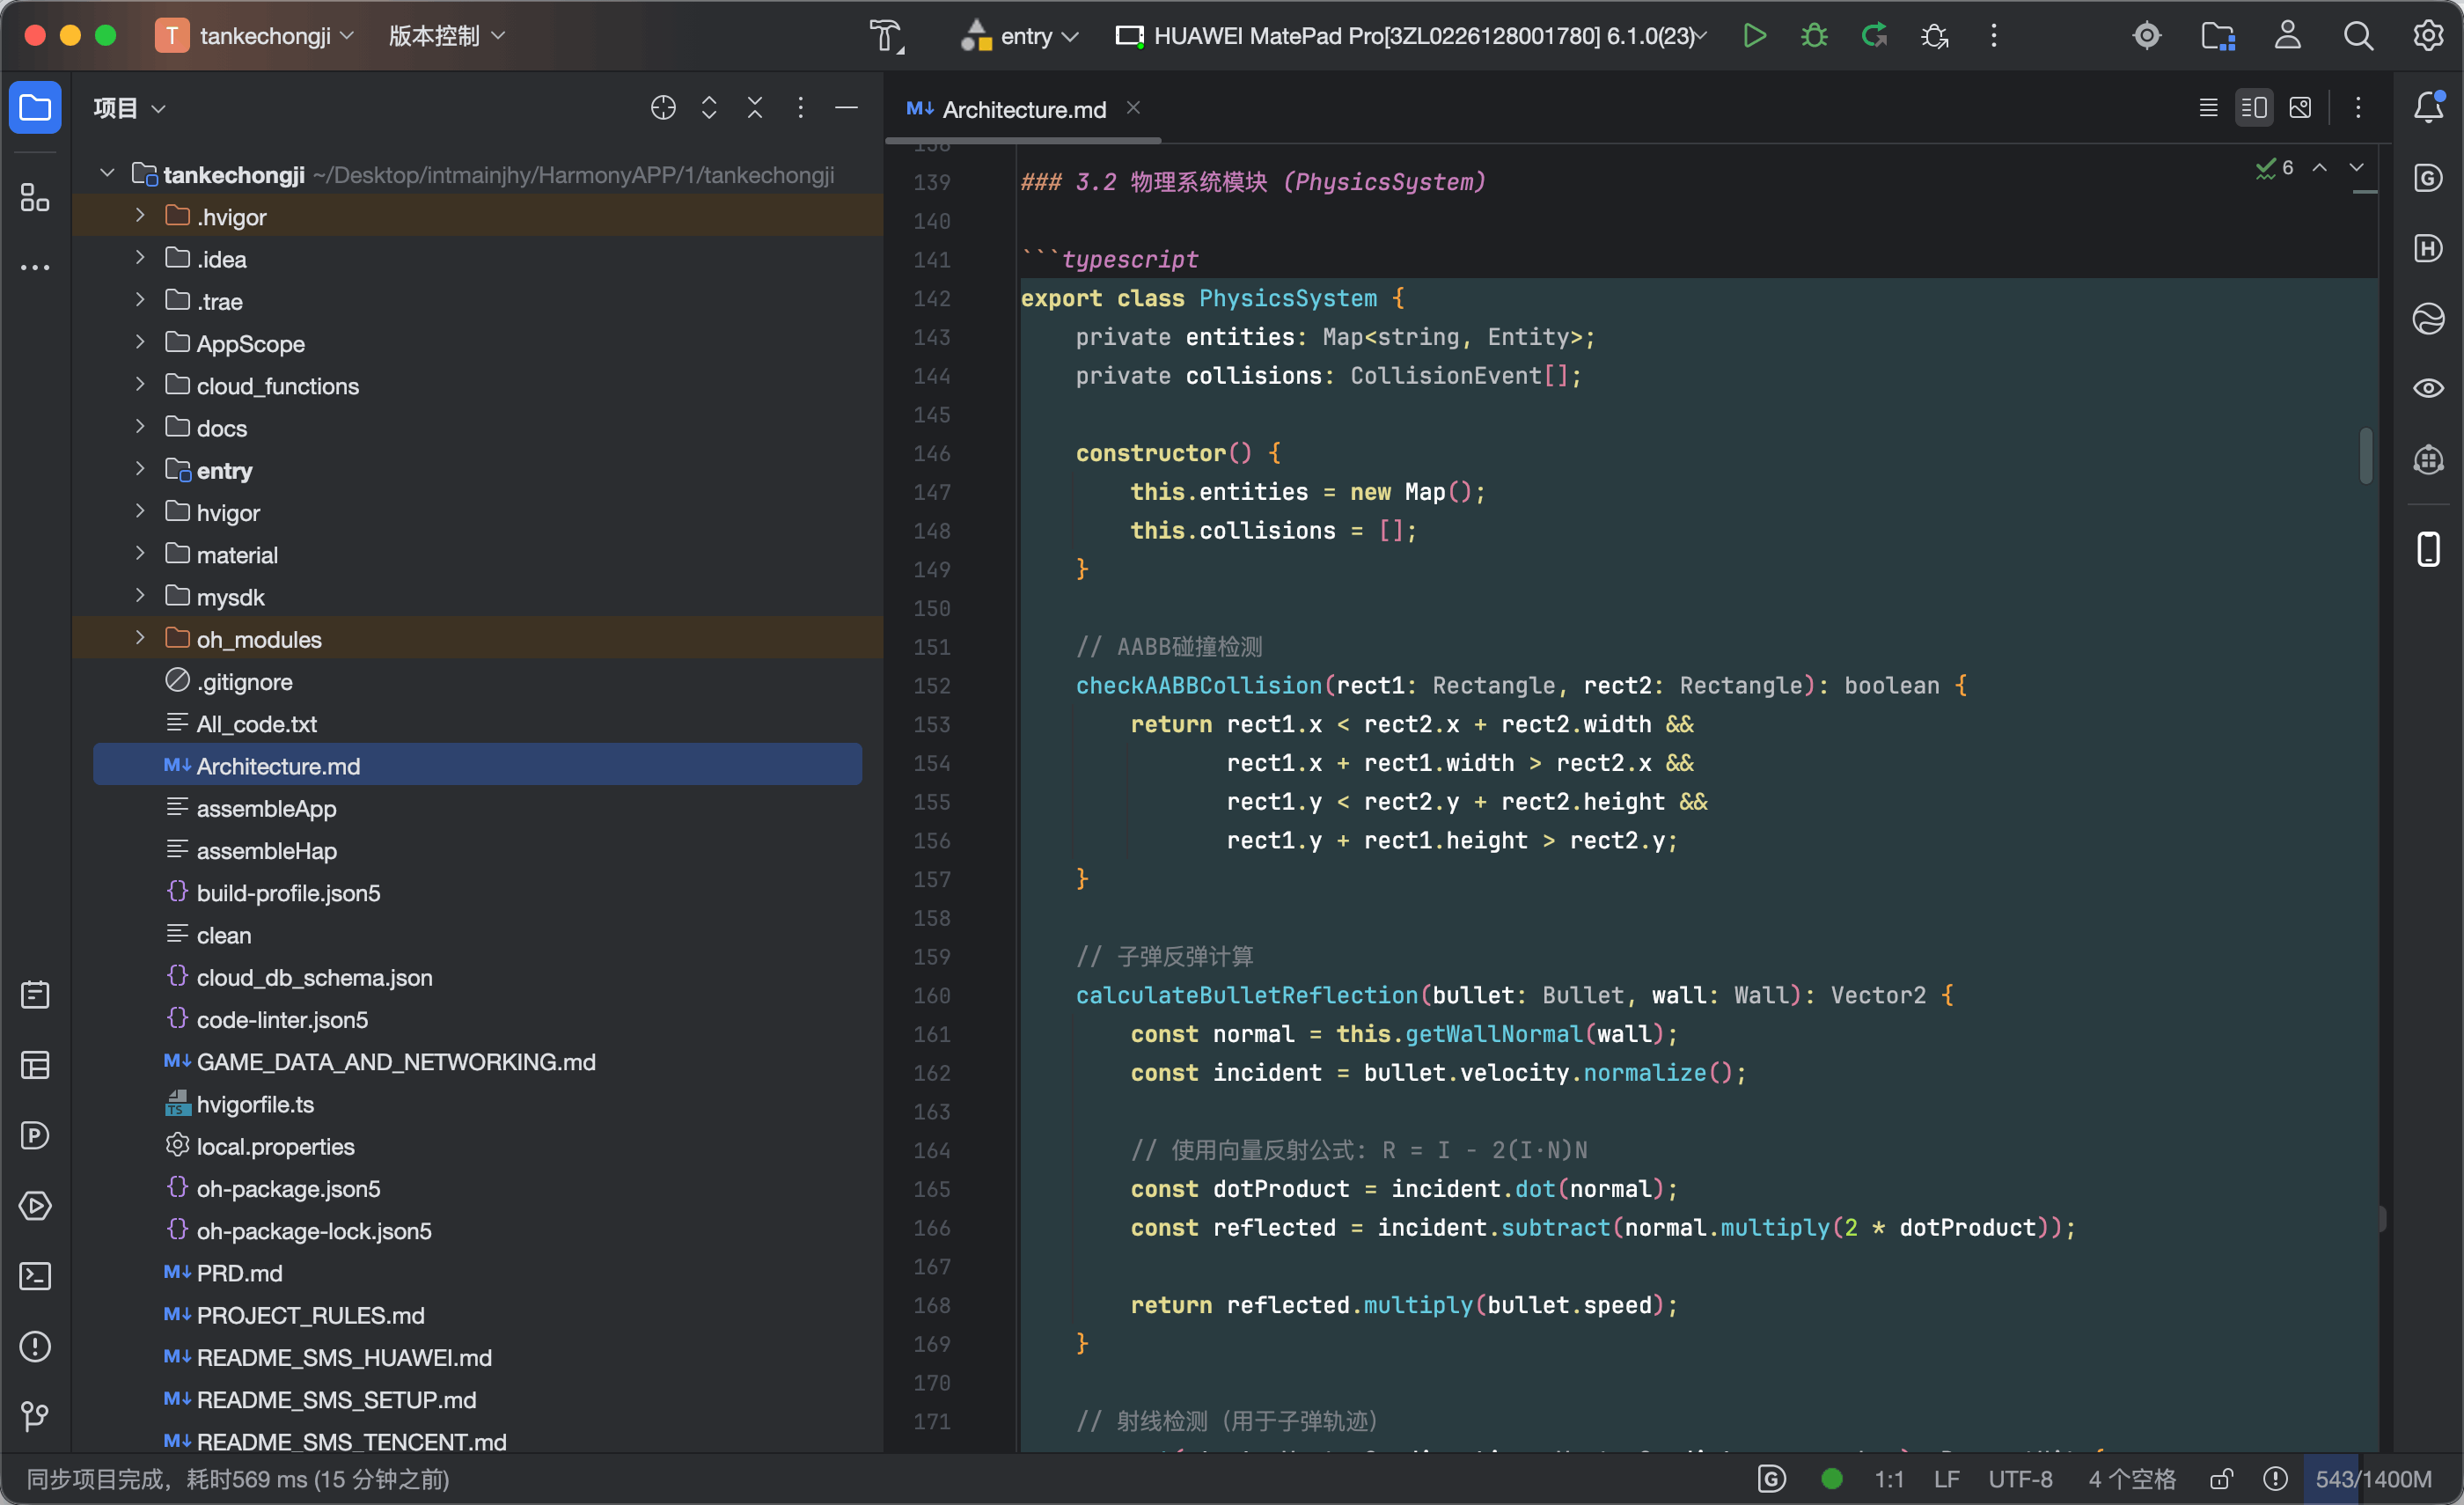Viewport: 2464px width, 1505px height.
Task: Open the tankechongji project dropdown
Action: coord(255,36)
